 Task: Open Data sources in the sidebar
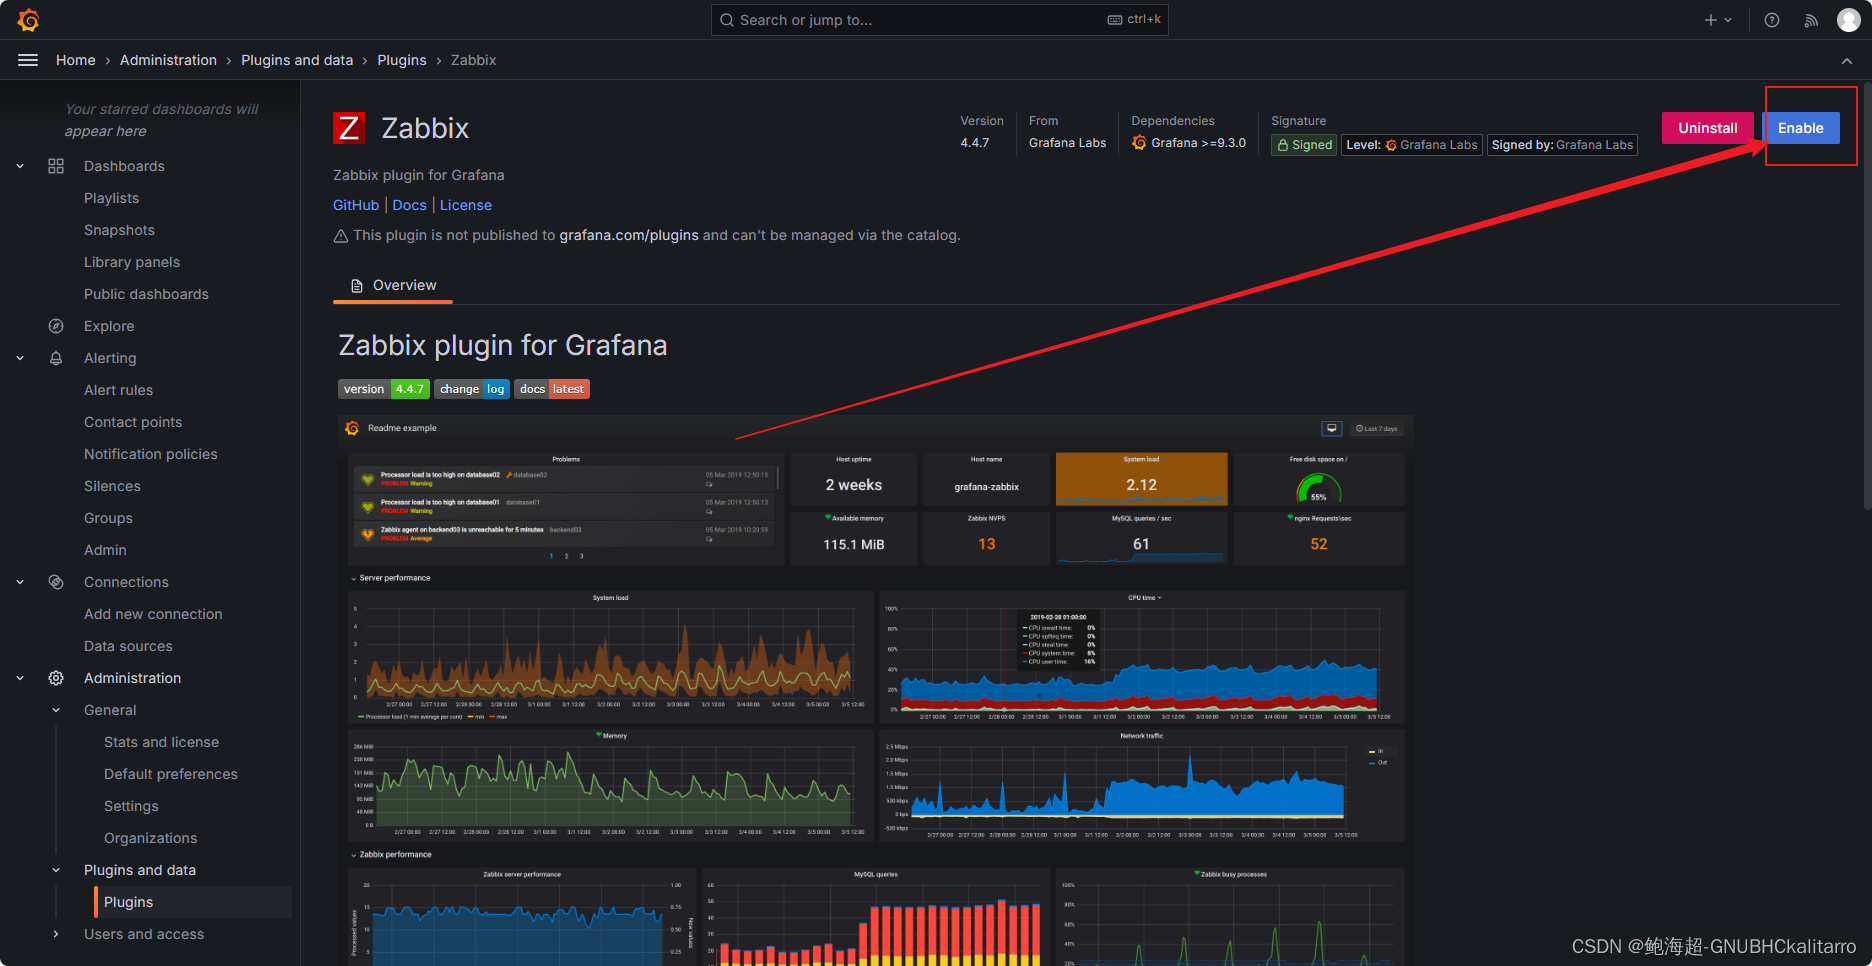pyautogui.click(x=128, y=646)
